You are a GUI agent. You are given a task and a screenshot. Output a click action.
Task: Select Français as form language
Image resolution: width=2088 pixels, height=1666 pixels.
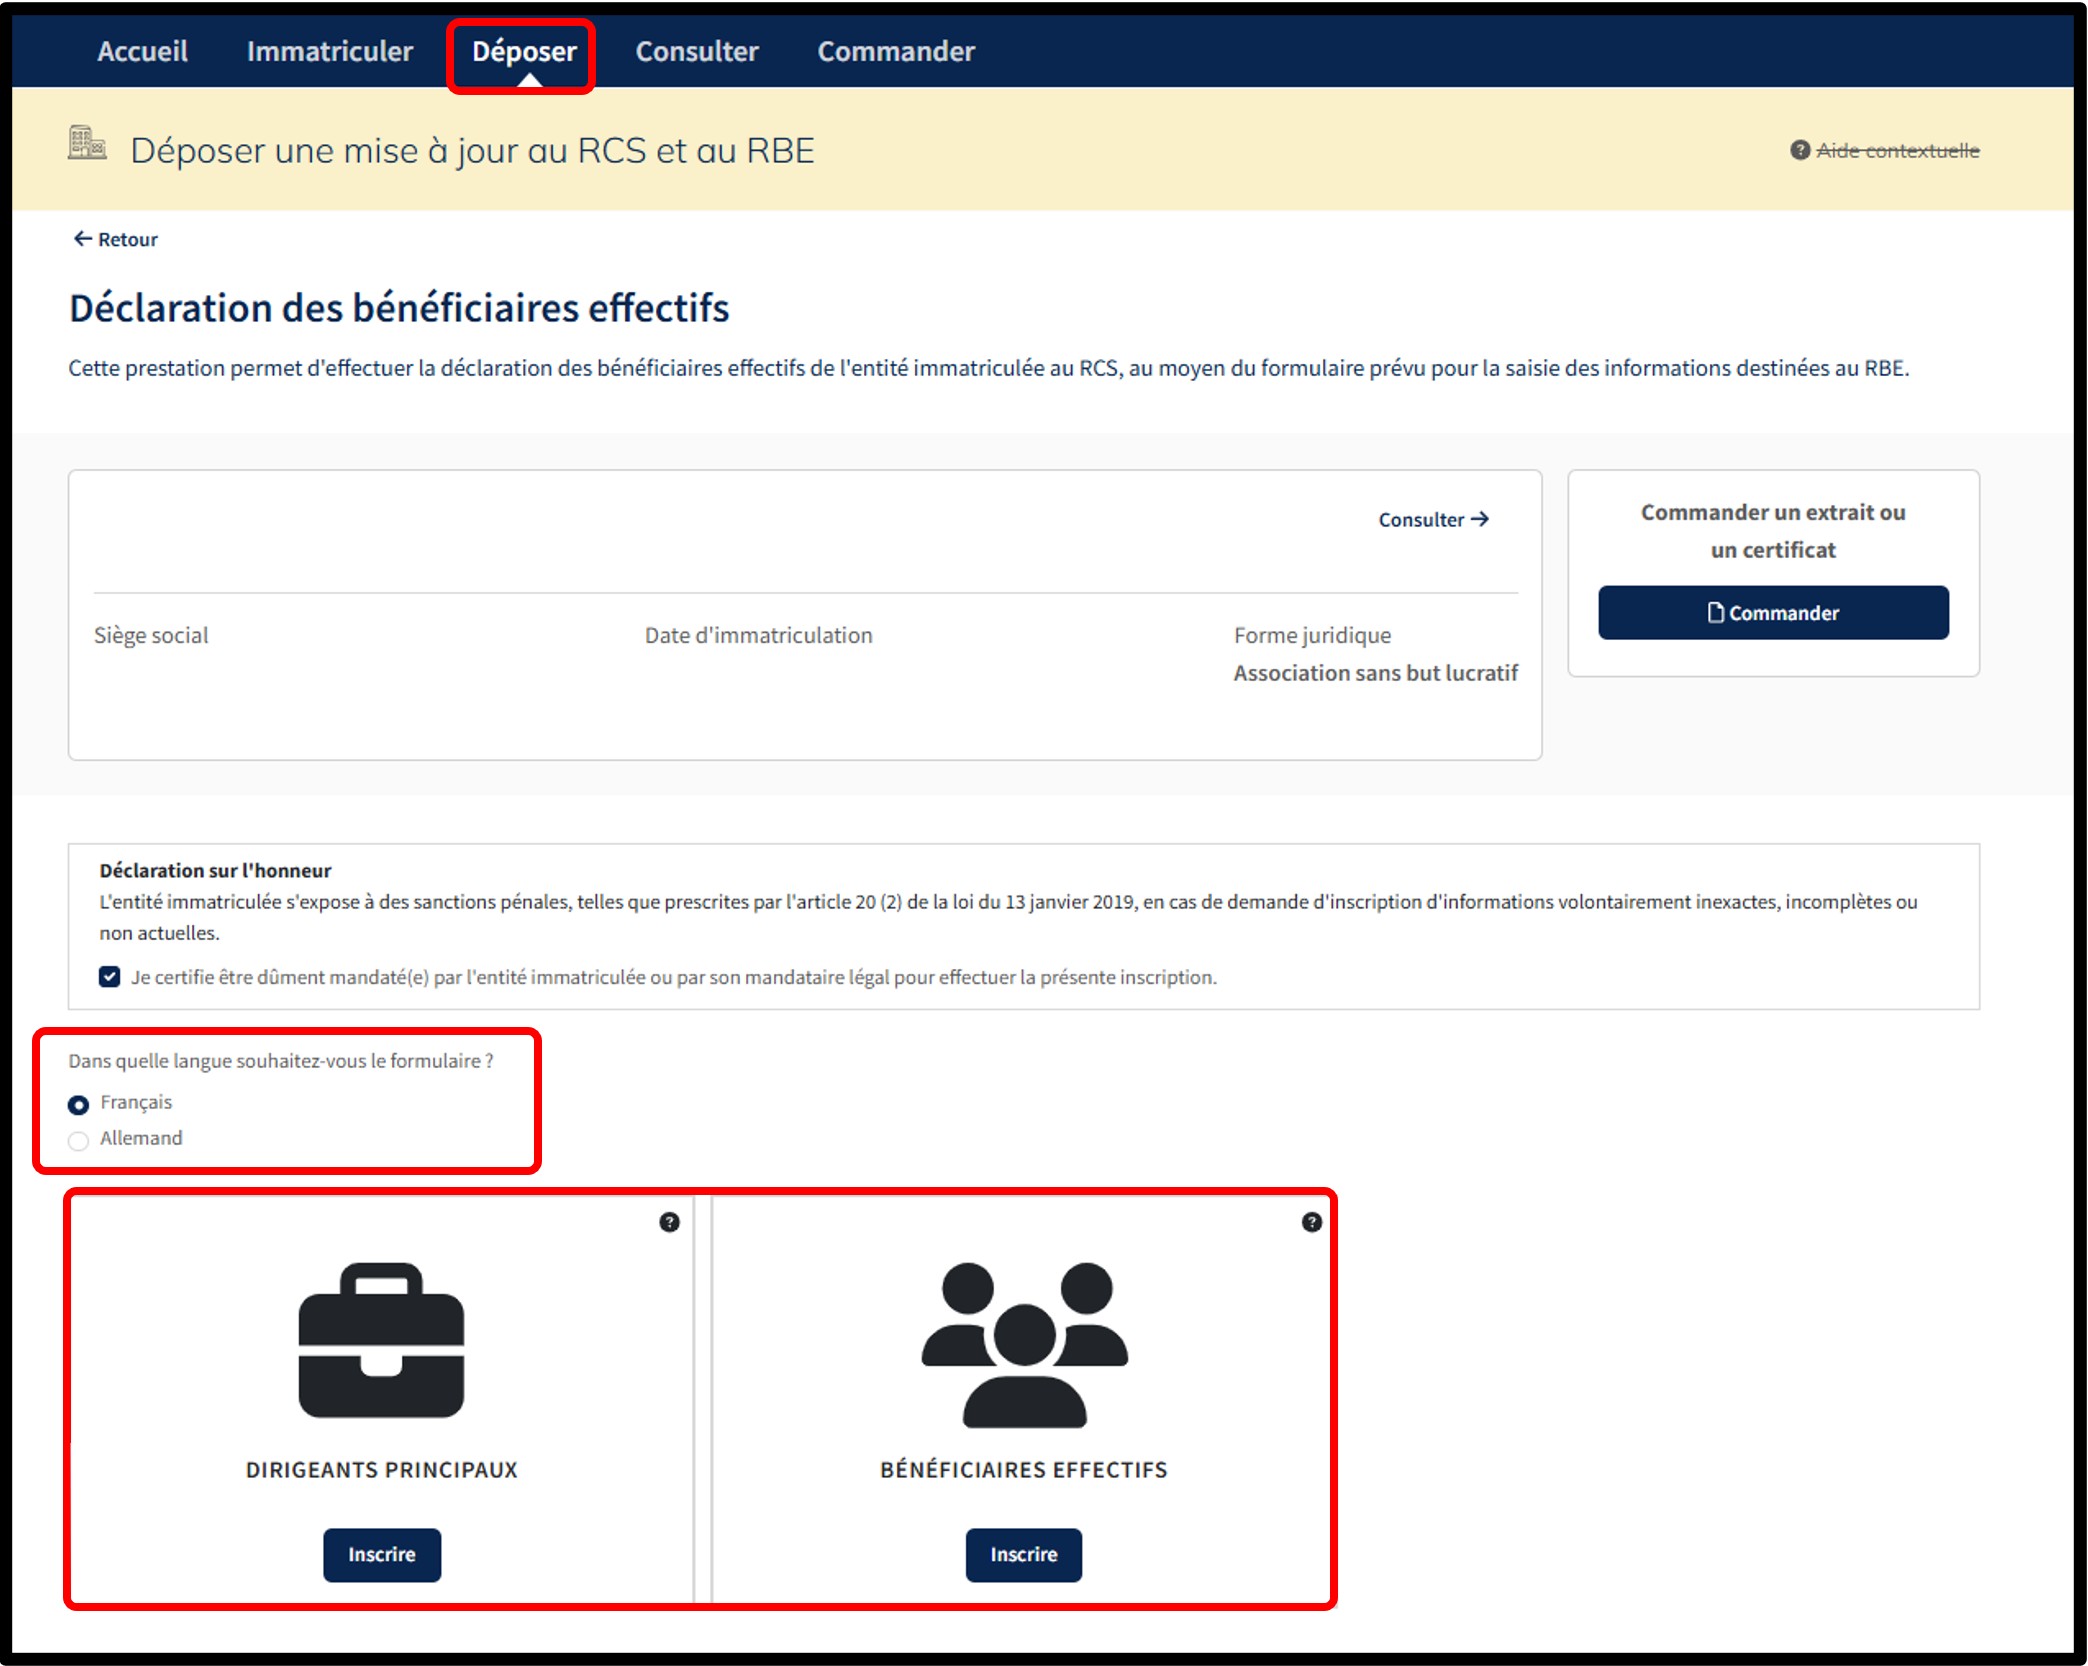(78, 1105)
